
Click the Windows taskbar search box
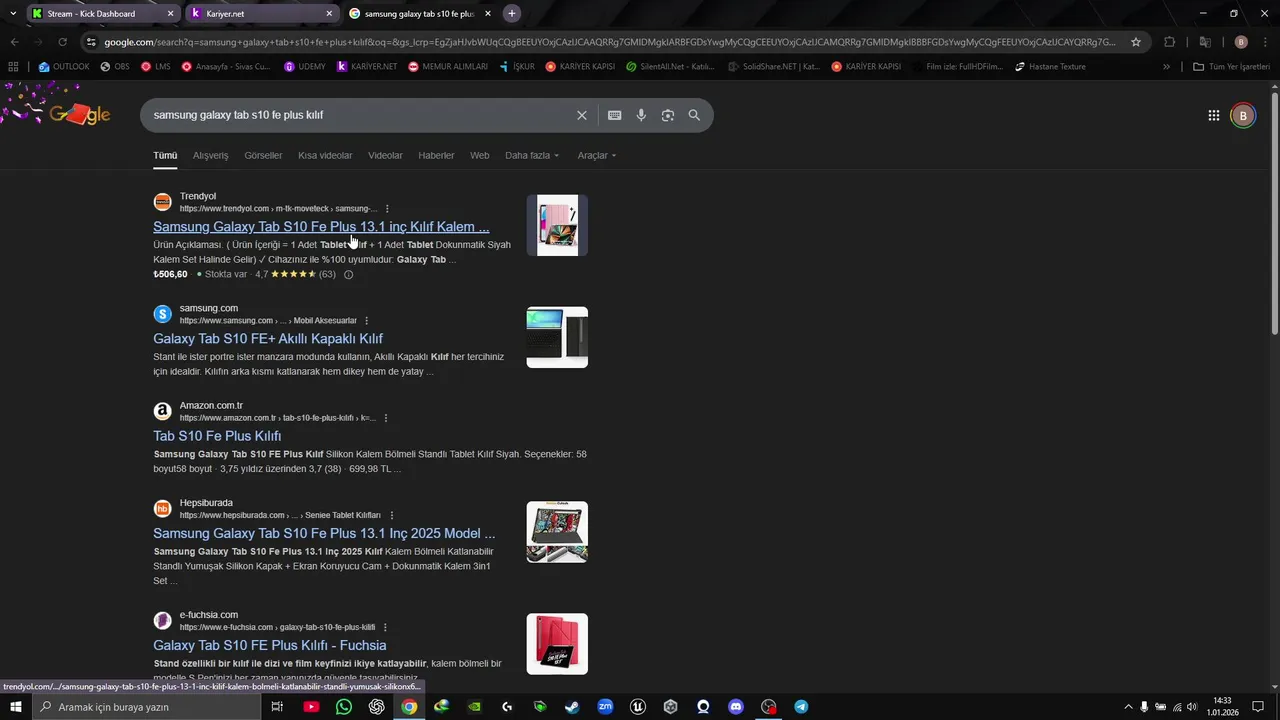click(x=145, y=707)
